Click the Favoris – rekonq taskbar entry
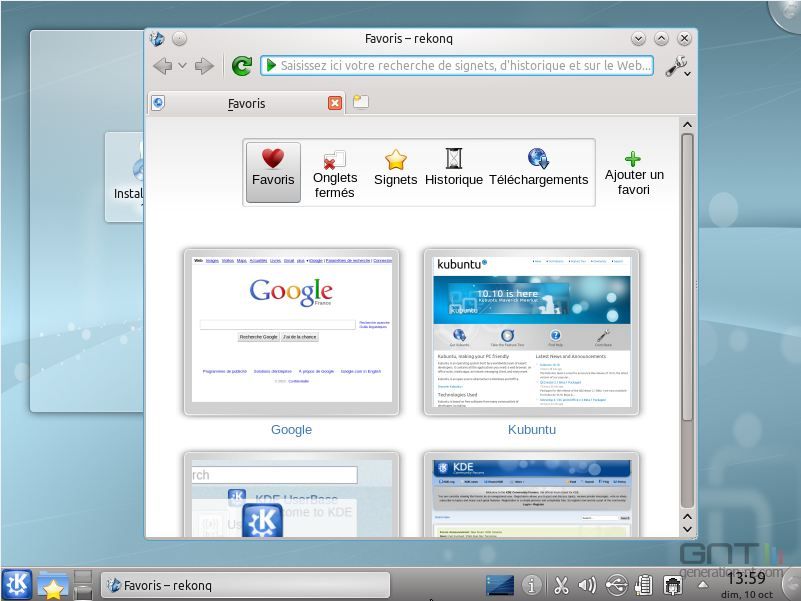The height and width of the screenshot is (601, 801). click(x=245, y=585)
